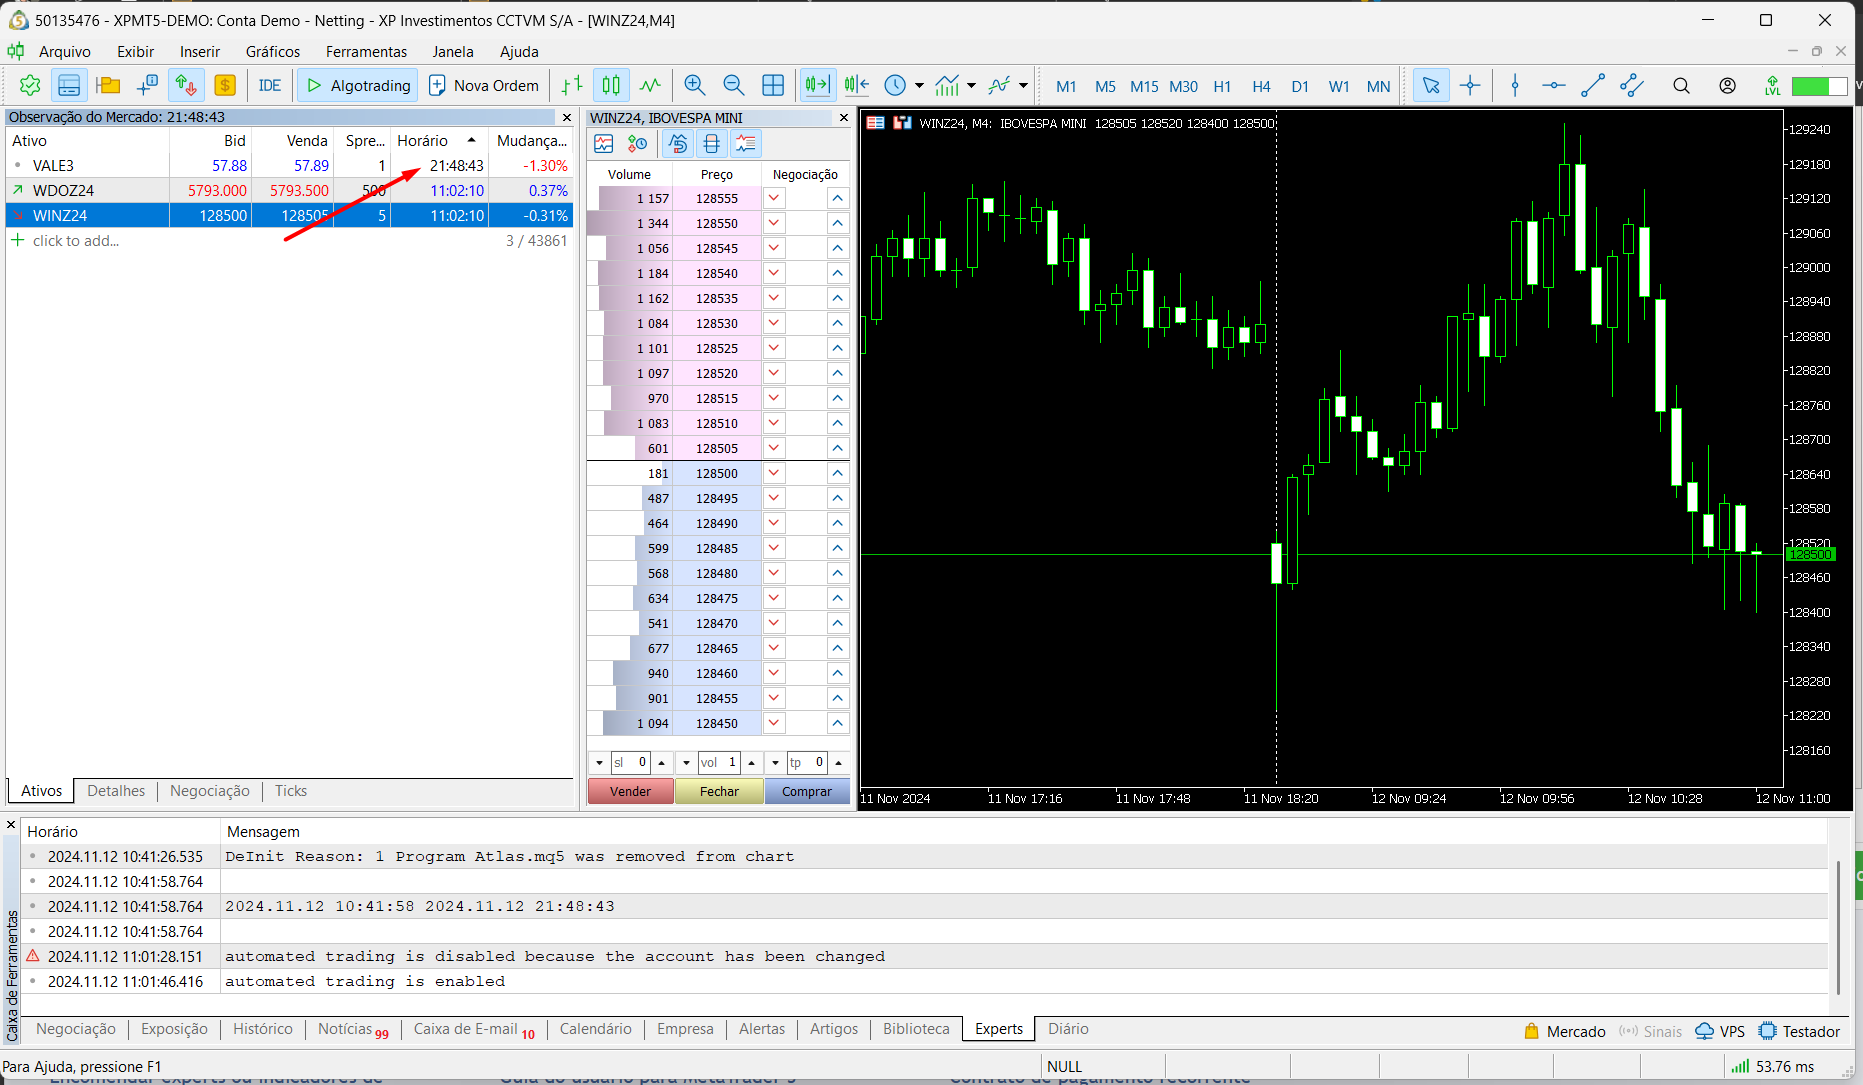Image resolution: width=1863 pixels, height=1085 pixels.
Task: Open the Exibir menu
Action: click(x=135, y=52)
